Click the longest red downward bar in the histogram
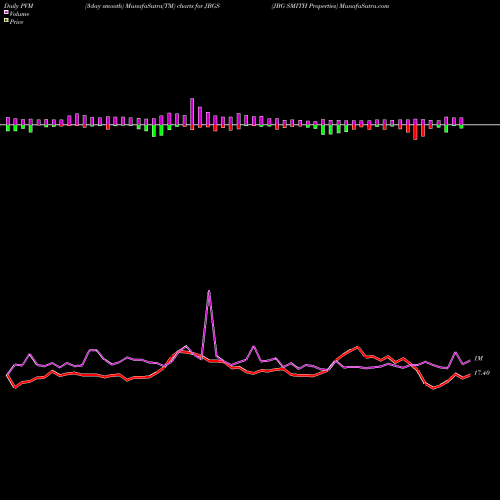 click(x=415, y=132)
